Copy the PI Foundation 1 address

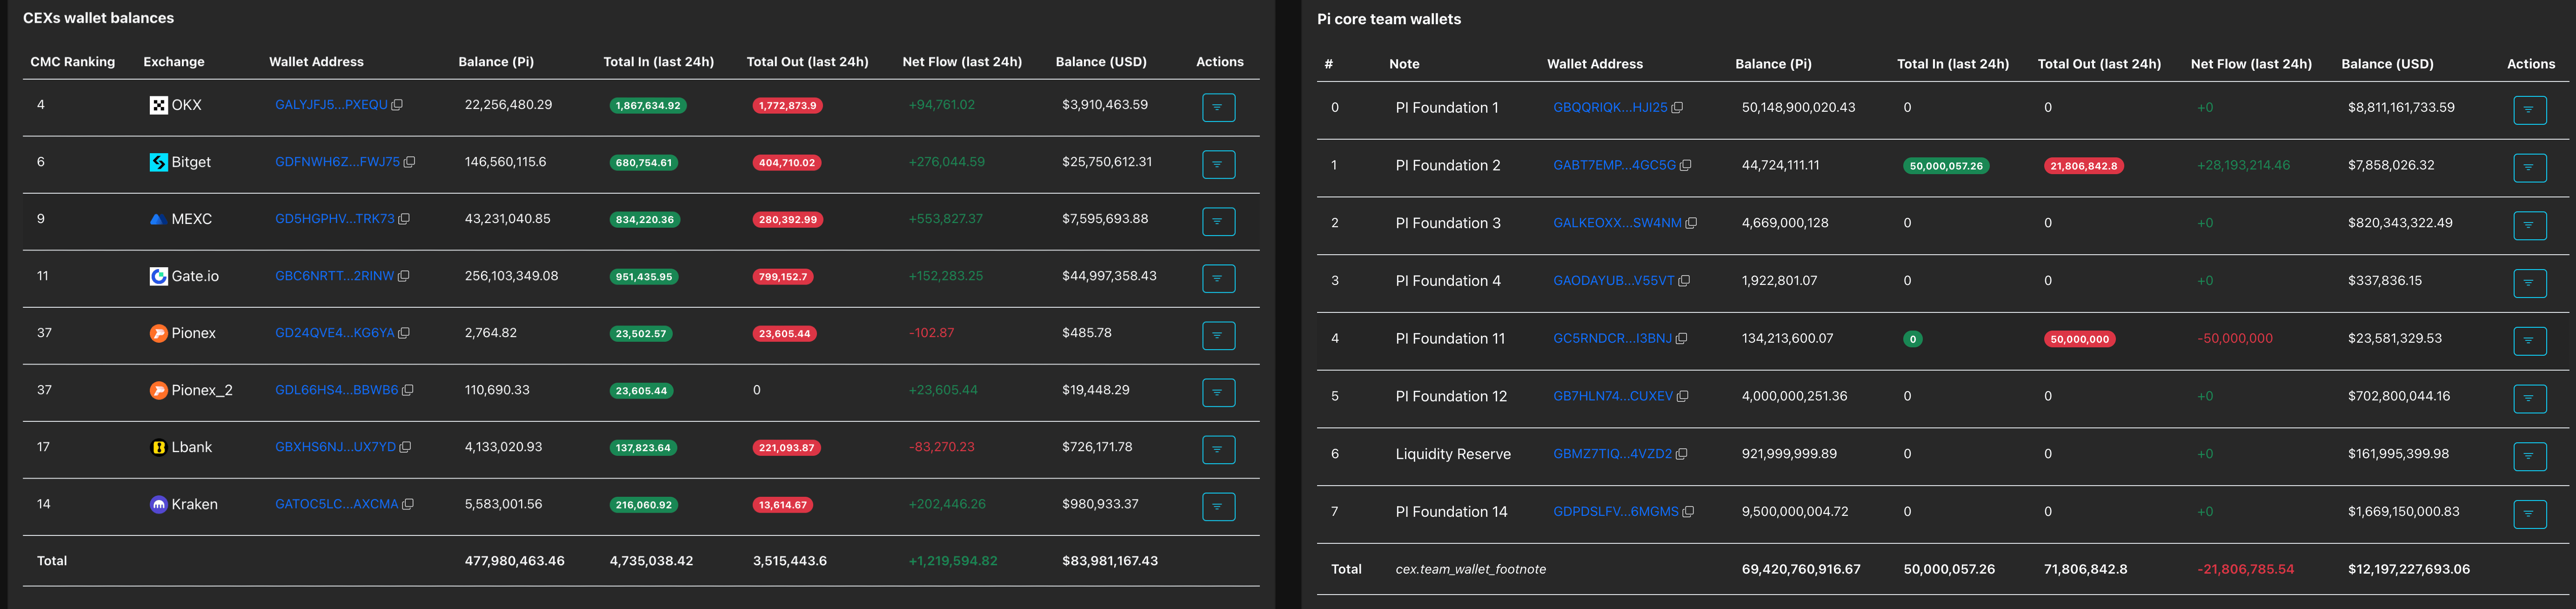click(x=1677, y=108)
